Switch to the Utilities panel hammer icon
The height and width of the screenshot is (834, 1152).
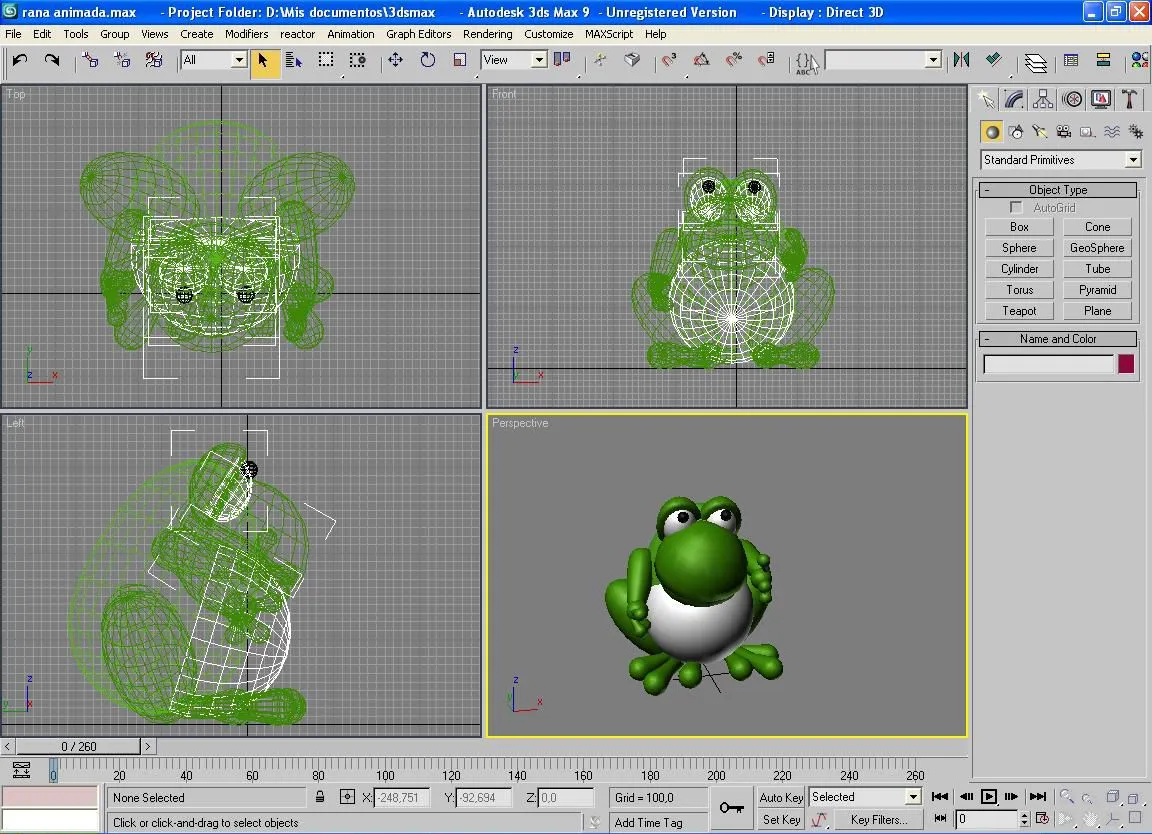[x=1128, y=99]
